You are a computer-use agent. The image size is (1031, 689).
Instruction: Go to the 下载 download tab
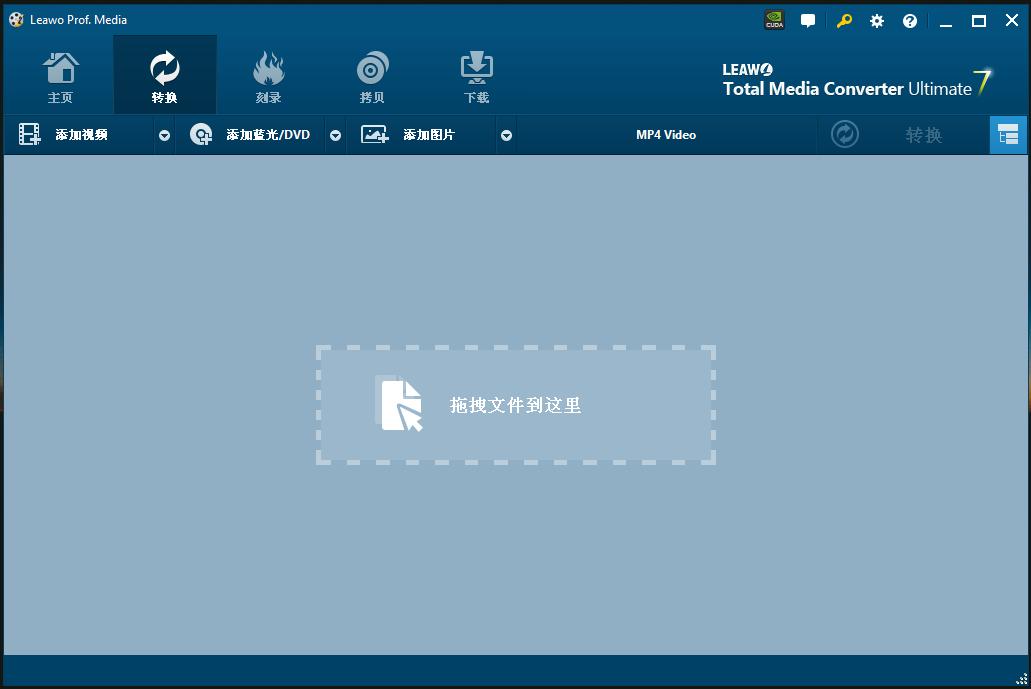coord(476,77)
